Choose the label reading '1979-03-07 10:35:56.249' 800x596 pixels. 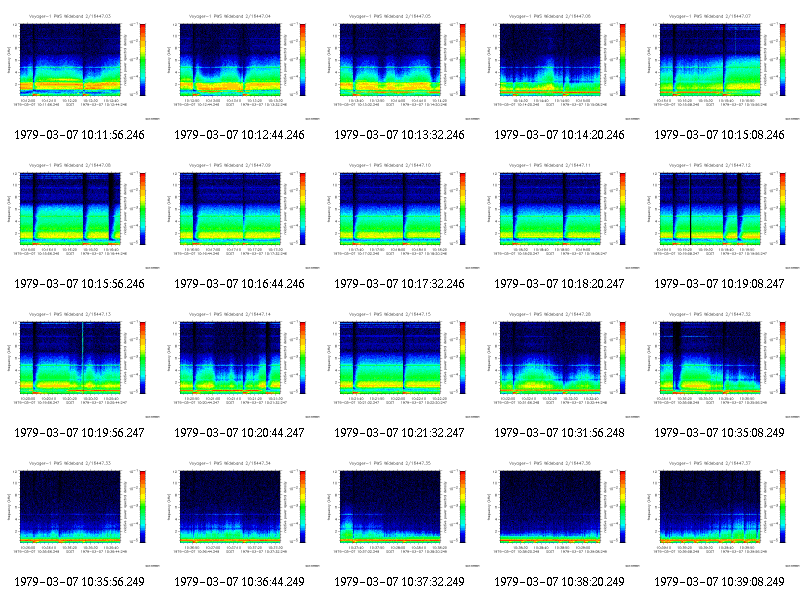80,582
